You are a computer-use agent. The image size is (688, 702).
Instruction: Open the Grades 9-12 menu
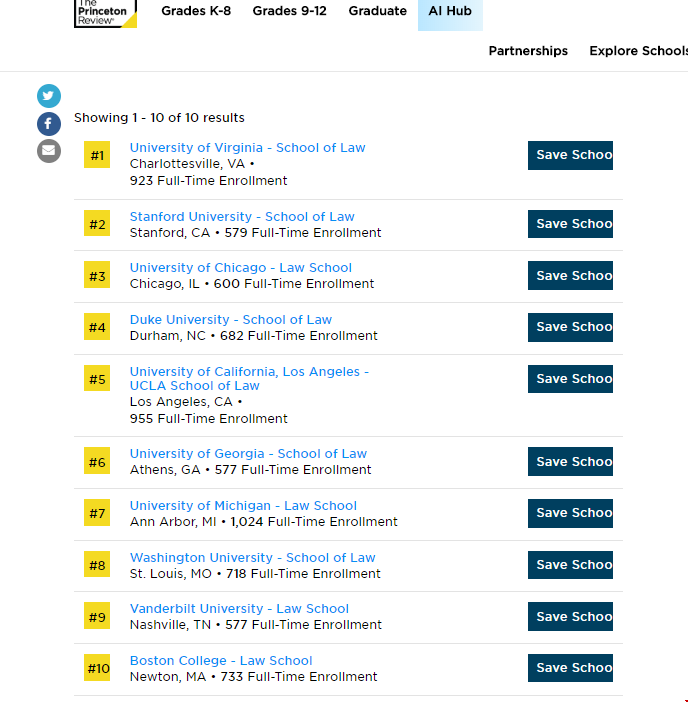pos(289,11)
